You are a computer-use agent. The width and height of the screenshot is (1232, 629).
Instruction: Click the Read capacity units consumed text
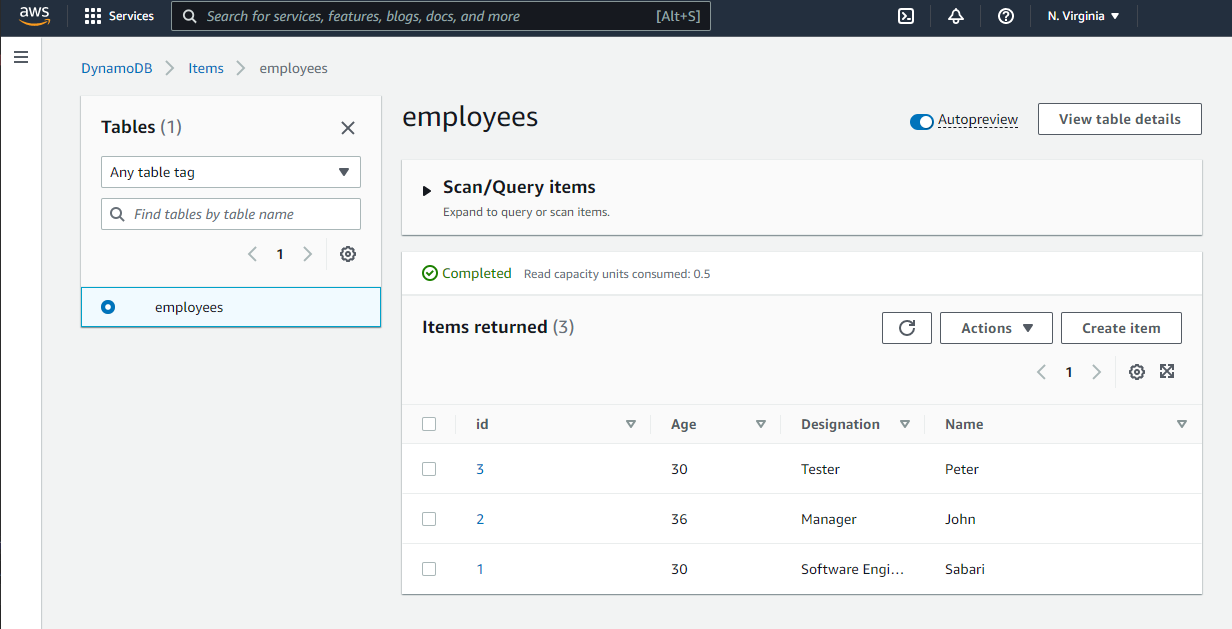[617, 274]
